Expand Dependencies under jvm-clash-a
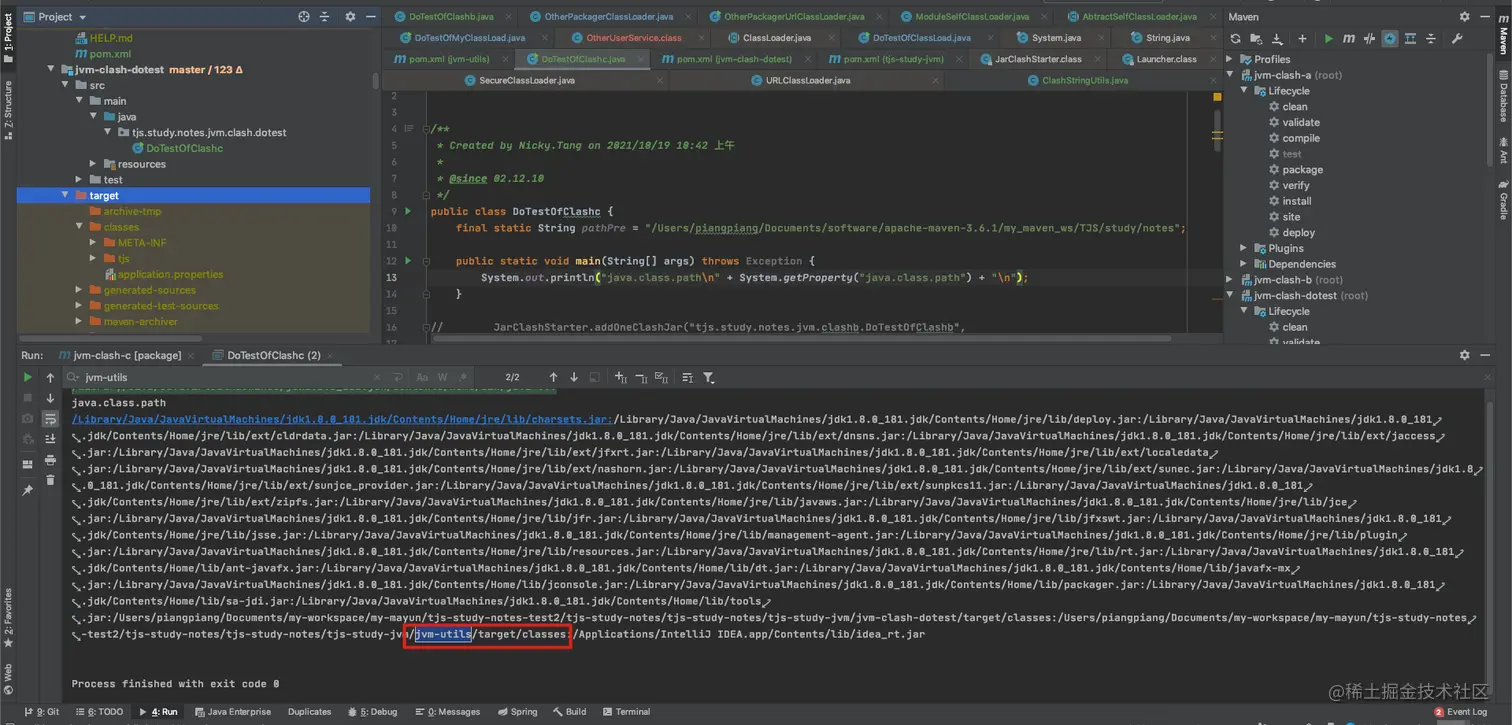 tap(1244, 264)
